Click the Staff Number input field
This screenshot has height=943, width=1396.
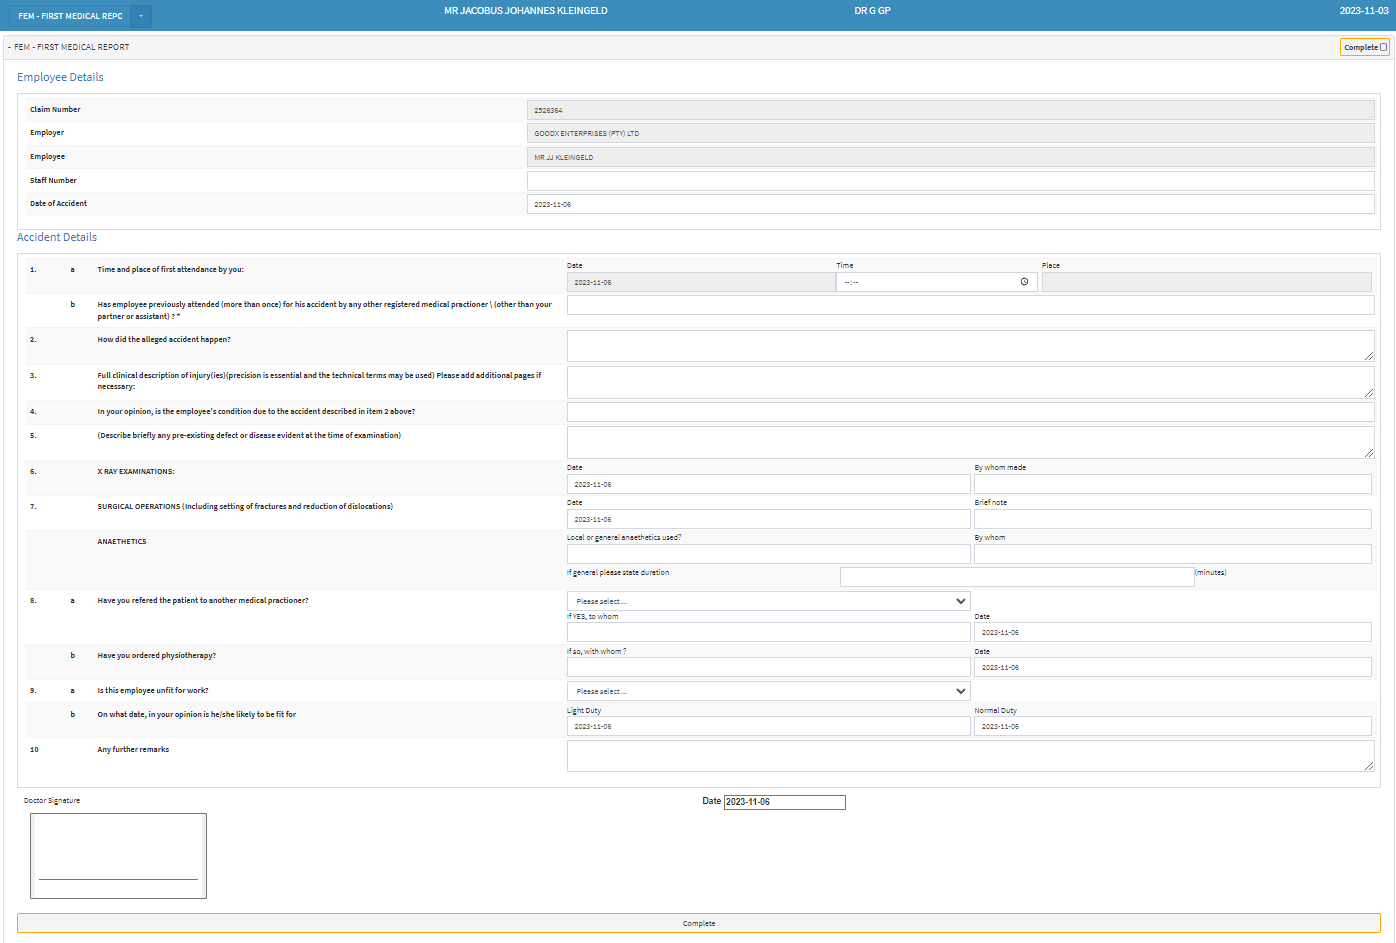pyautogui.click(x=950, y=181)
